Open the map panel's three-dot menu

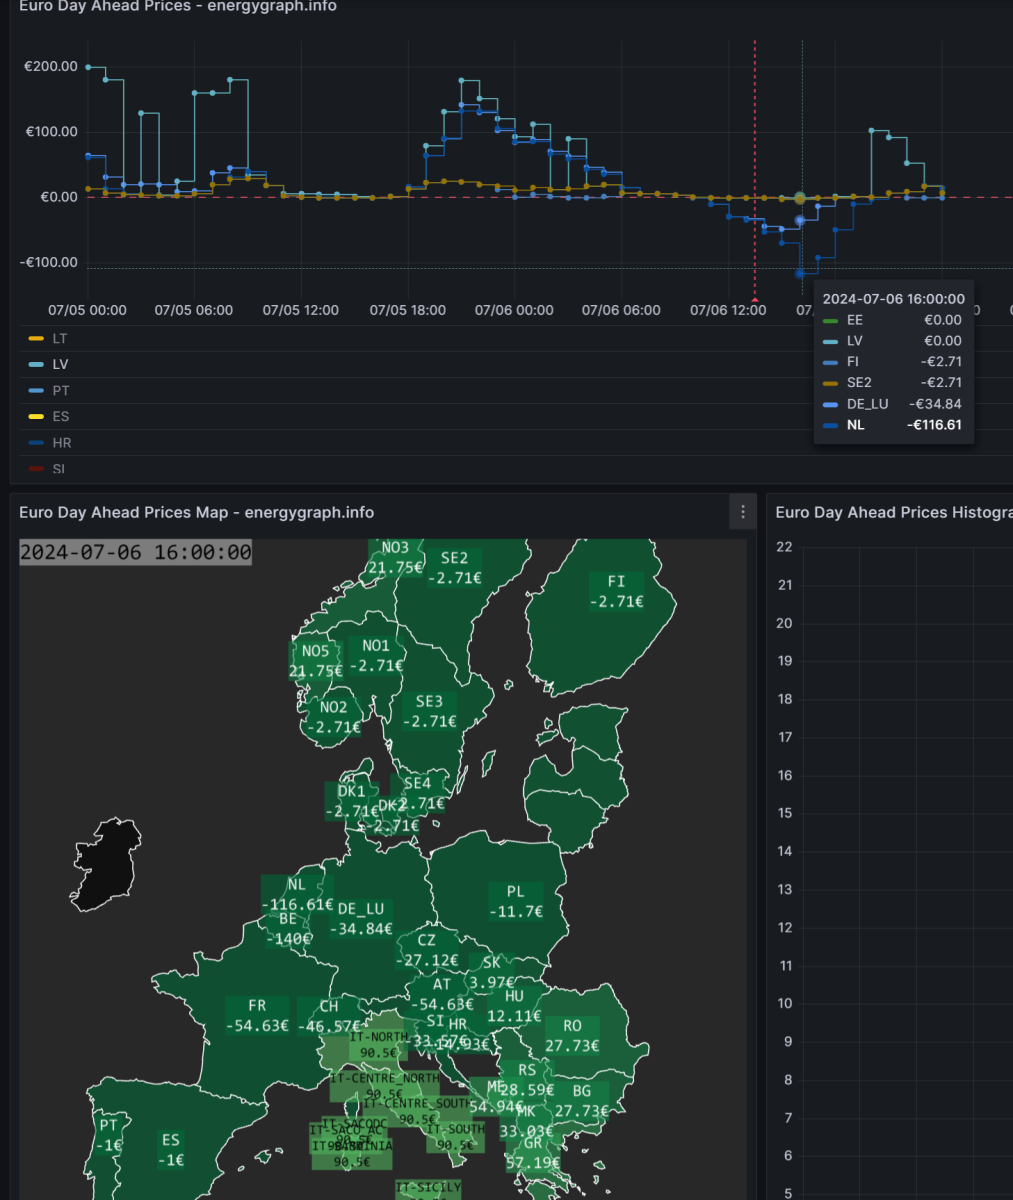(742, 512)
